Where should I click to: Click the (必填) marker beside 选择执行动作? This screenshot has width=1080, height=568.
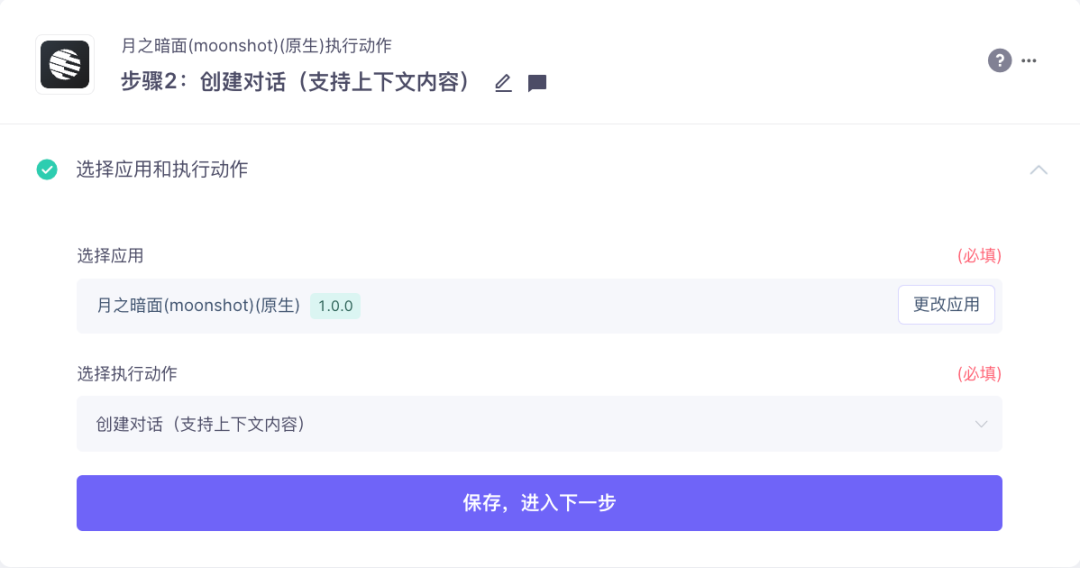coord(979,374)
